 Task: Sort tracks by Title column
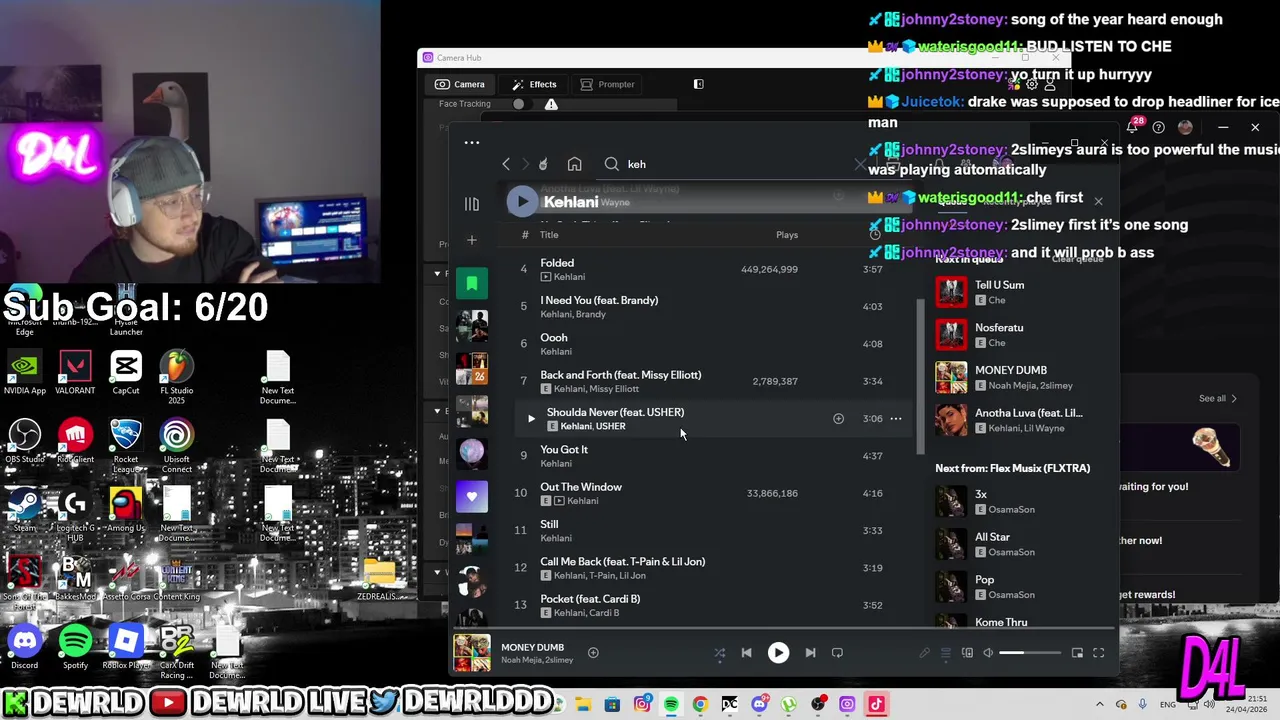pos(549,235)
